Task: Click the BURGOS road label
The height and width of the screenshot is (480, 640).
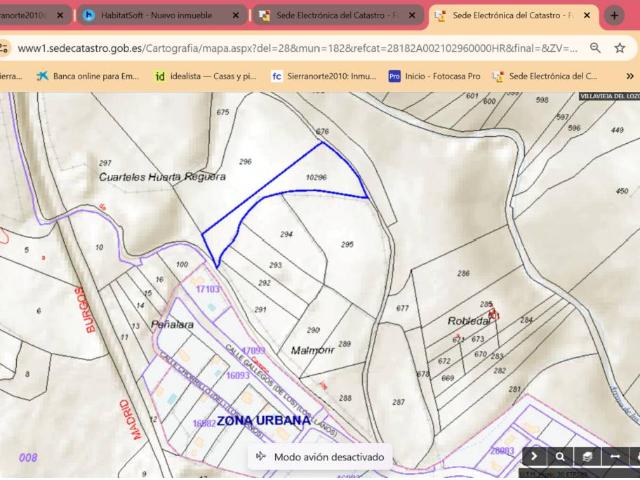Action: pos(85,310)
